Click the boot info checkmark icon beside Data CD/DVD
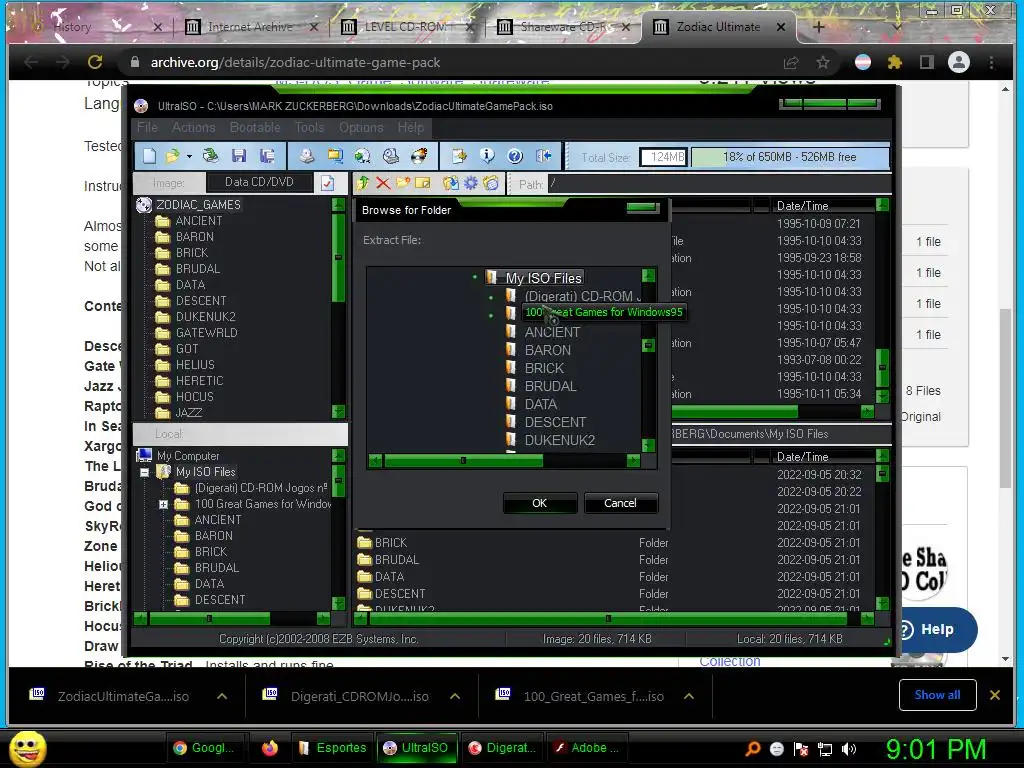 (x=327, y=184)
